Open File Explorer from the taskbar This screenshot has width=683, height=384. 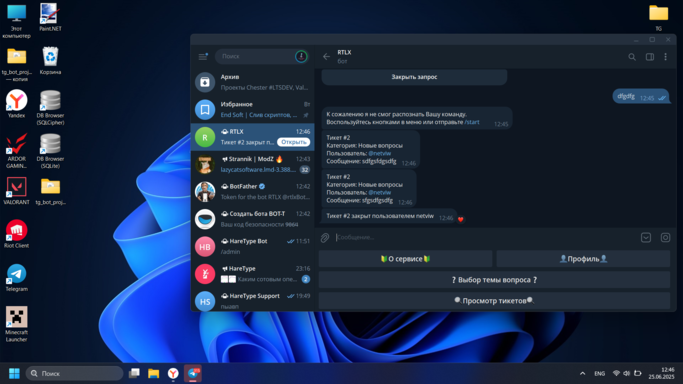153,374
